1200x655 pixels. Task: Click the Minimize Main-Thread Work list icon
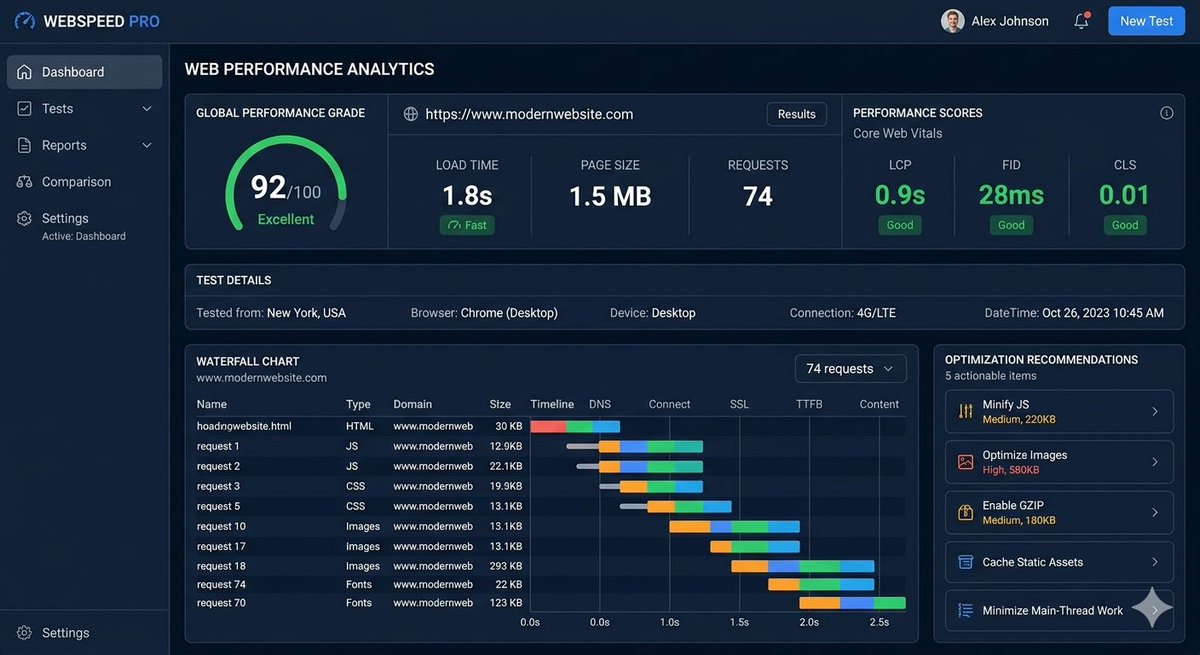click(x=965, y=610)
